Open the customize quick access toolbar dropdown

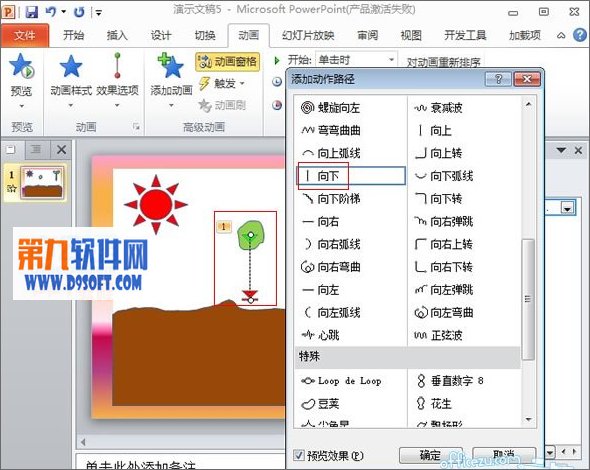pyautogui.click(x=98, y=12)
